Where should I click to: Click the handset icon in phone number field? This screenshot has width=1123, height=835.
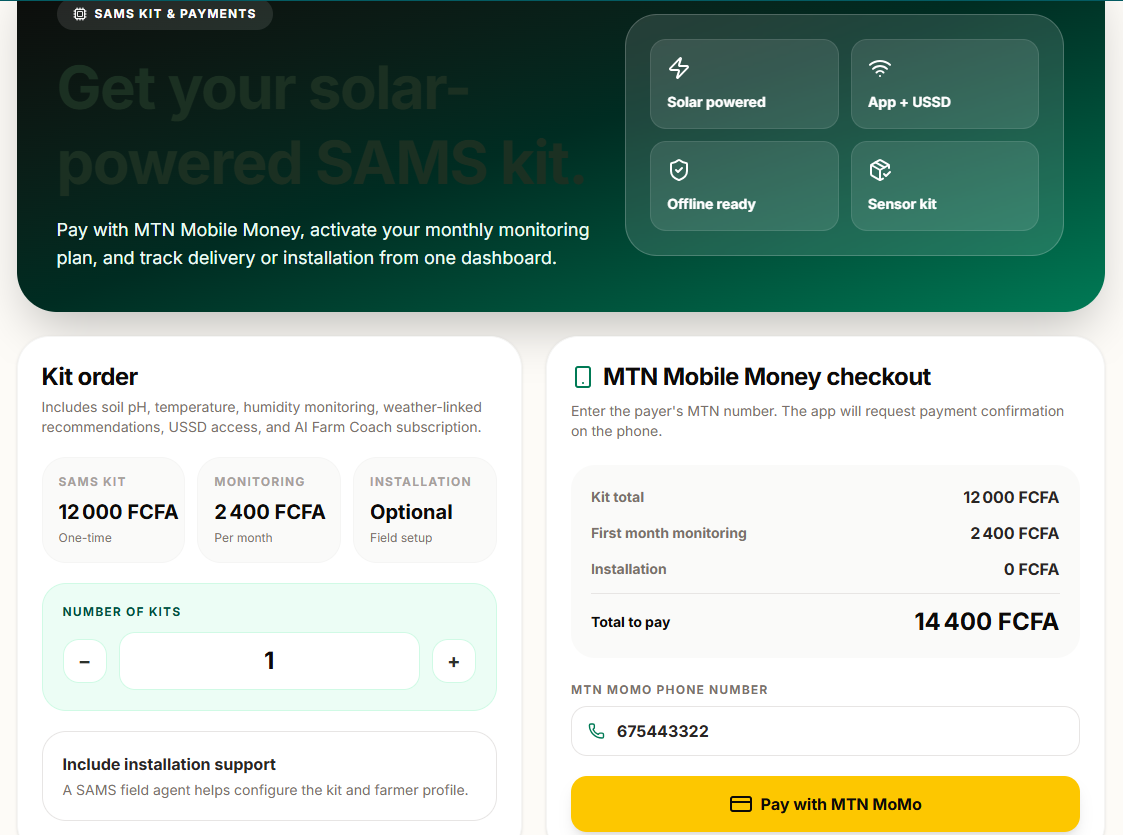click(596, 730)
